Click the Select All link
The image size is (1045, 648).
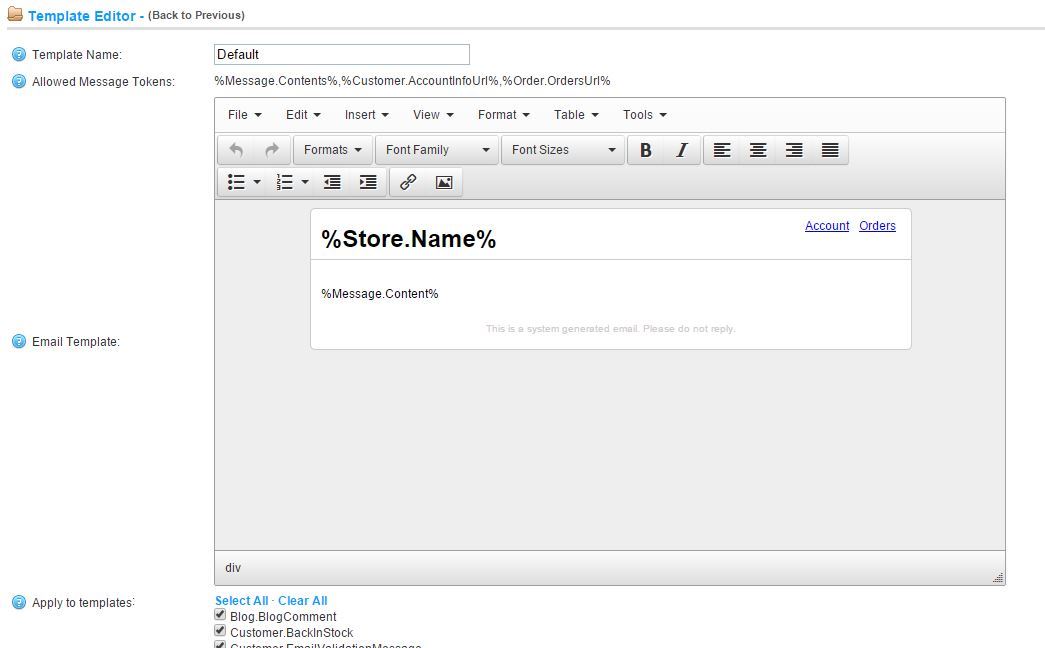pos(241,601)
